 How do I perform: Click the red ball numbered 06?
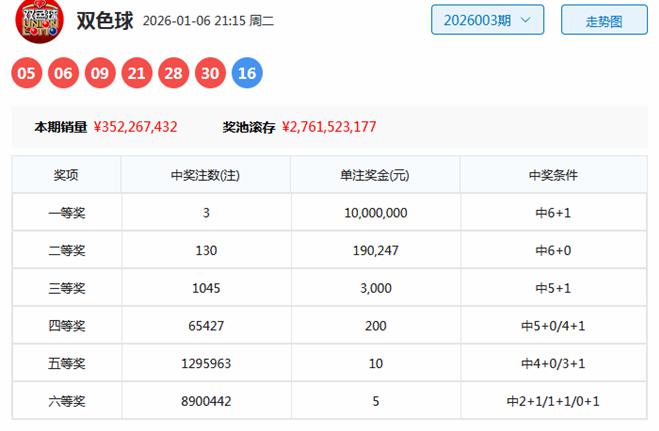tap(64, 72)
